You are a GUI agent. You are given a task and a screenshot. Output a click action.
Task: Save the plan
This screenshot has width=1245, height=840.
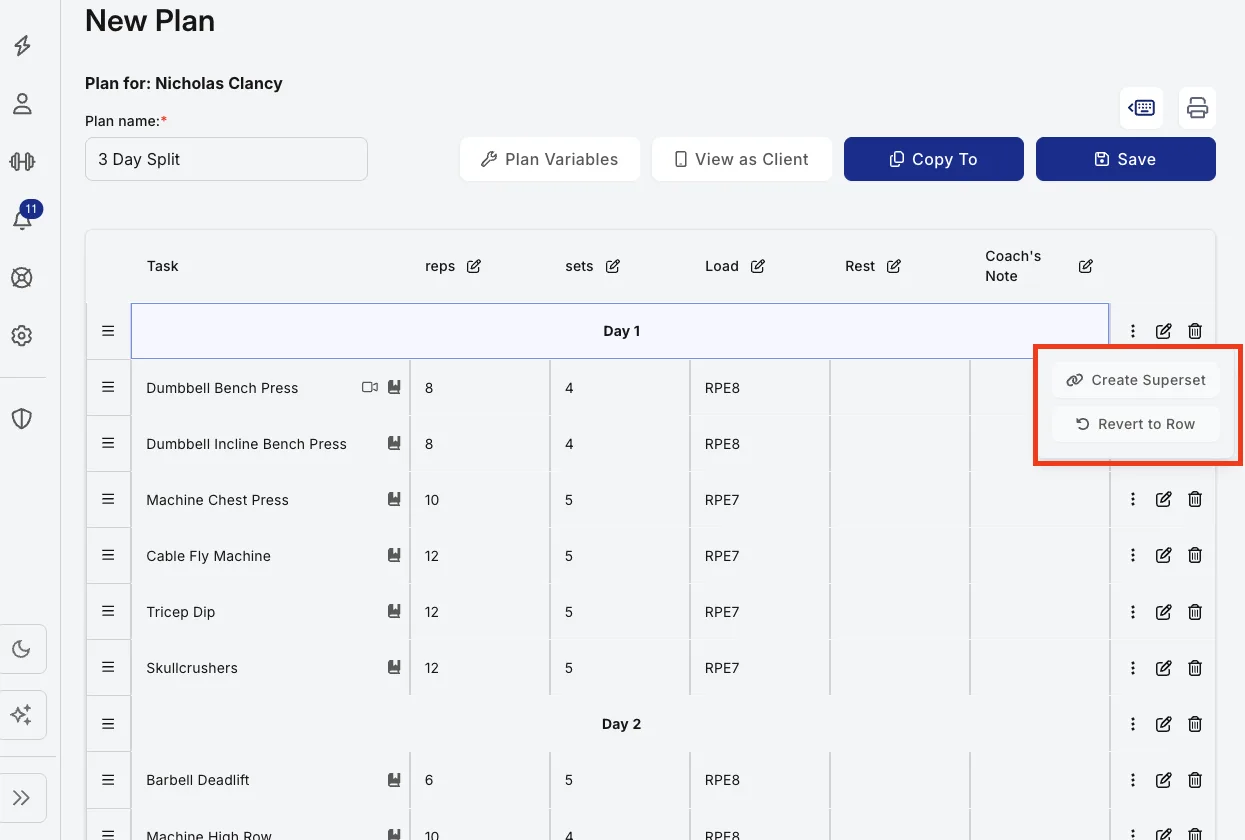tap(1126, 159)
